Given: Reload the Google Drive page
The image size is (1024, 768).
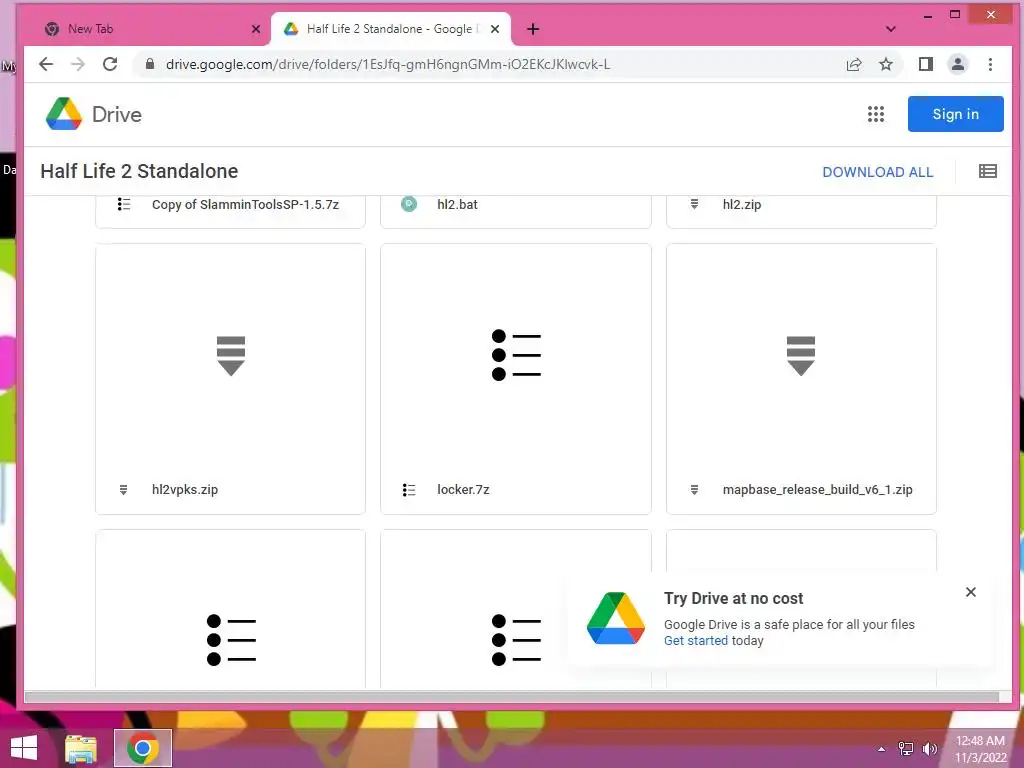Looking at the screenshot, I should pyautogui.click(x=110, y=64).
